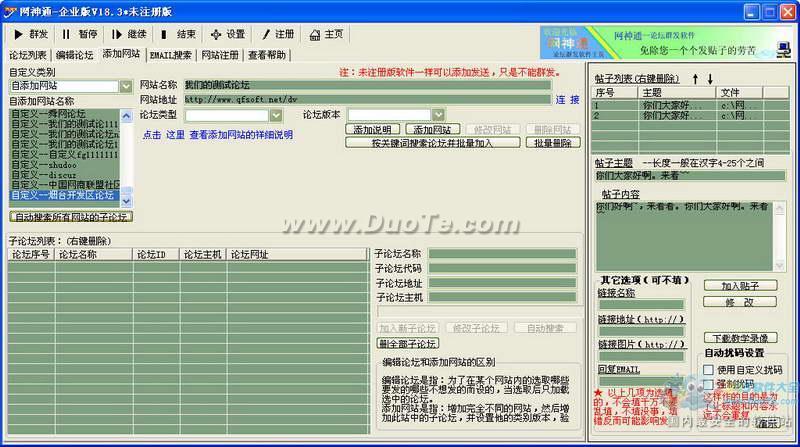Click the 网站地址 URL input field

367,100
